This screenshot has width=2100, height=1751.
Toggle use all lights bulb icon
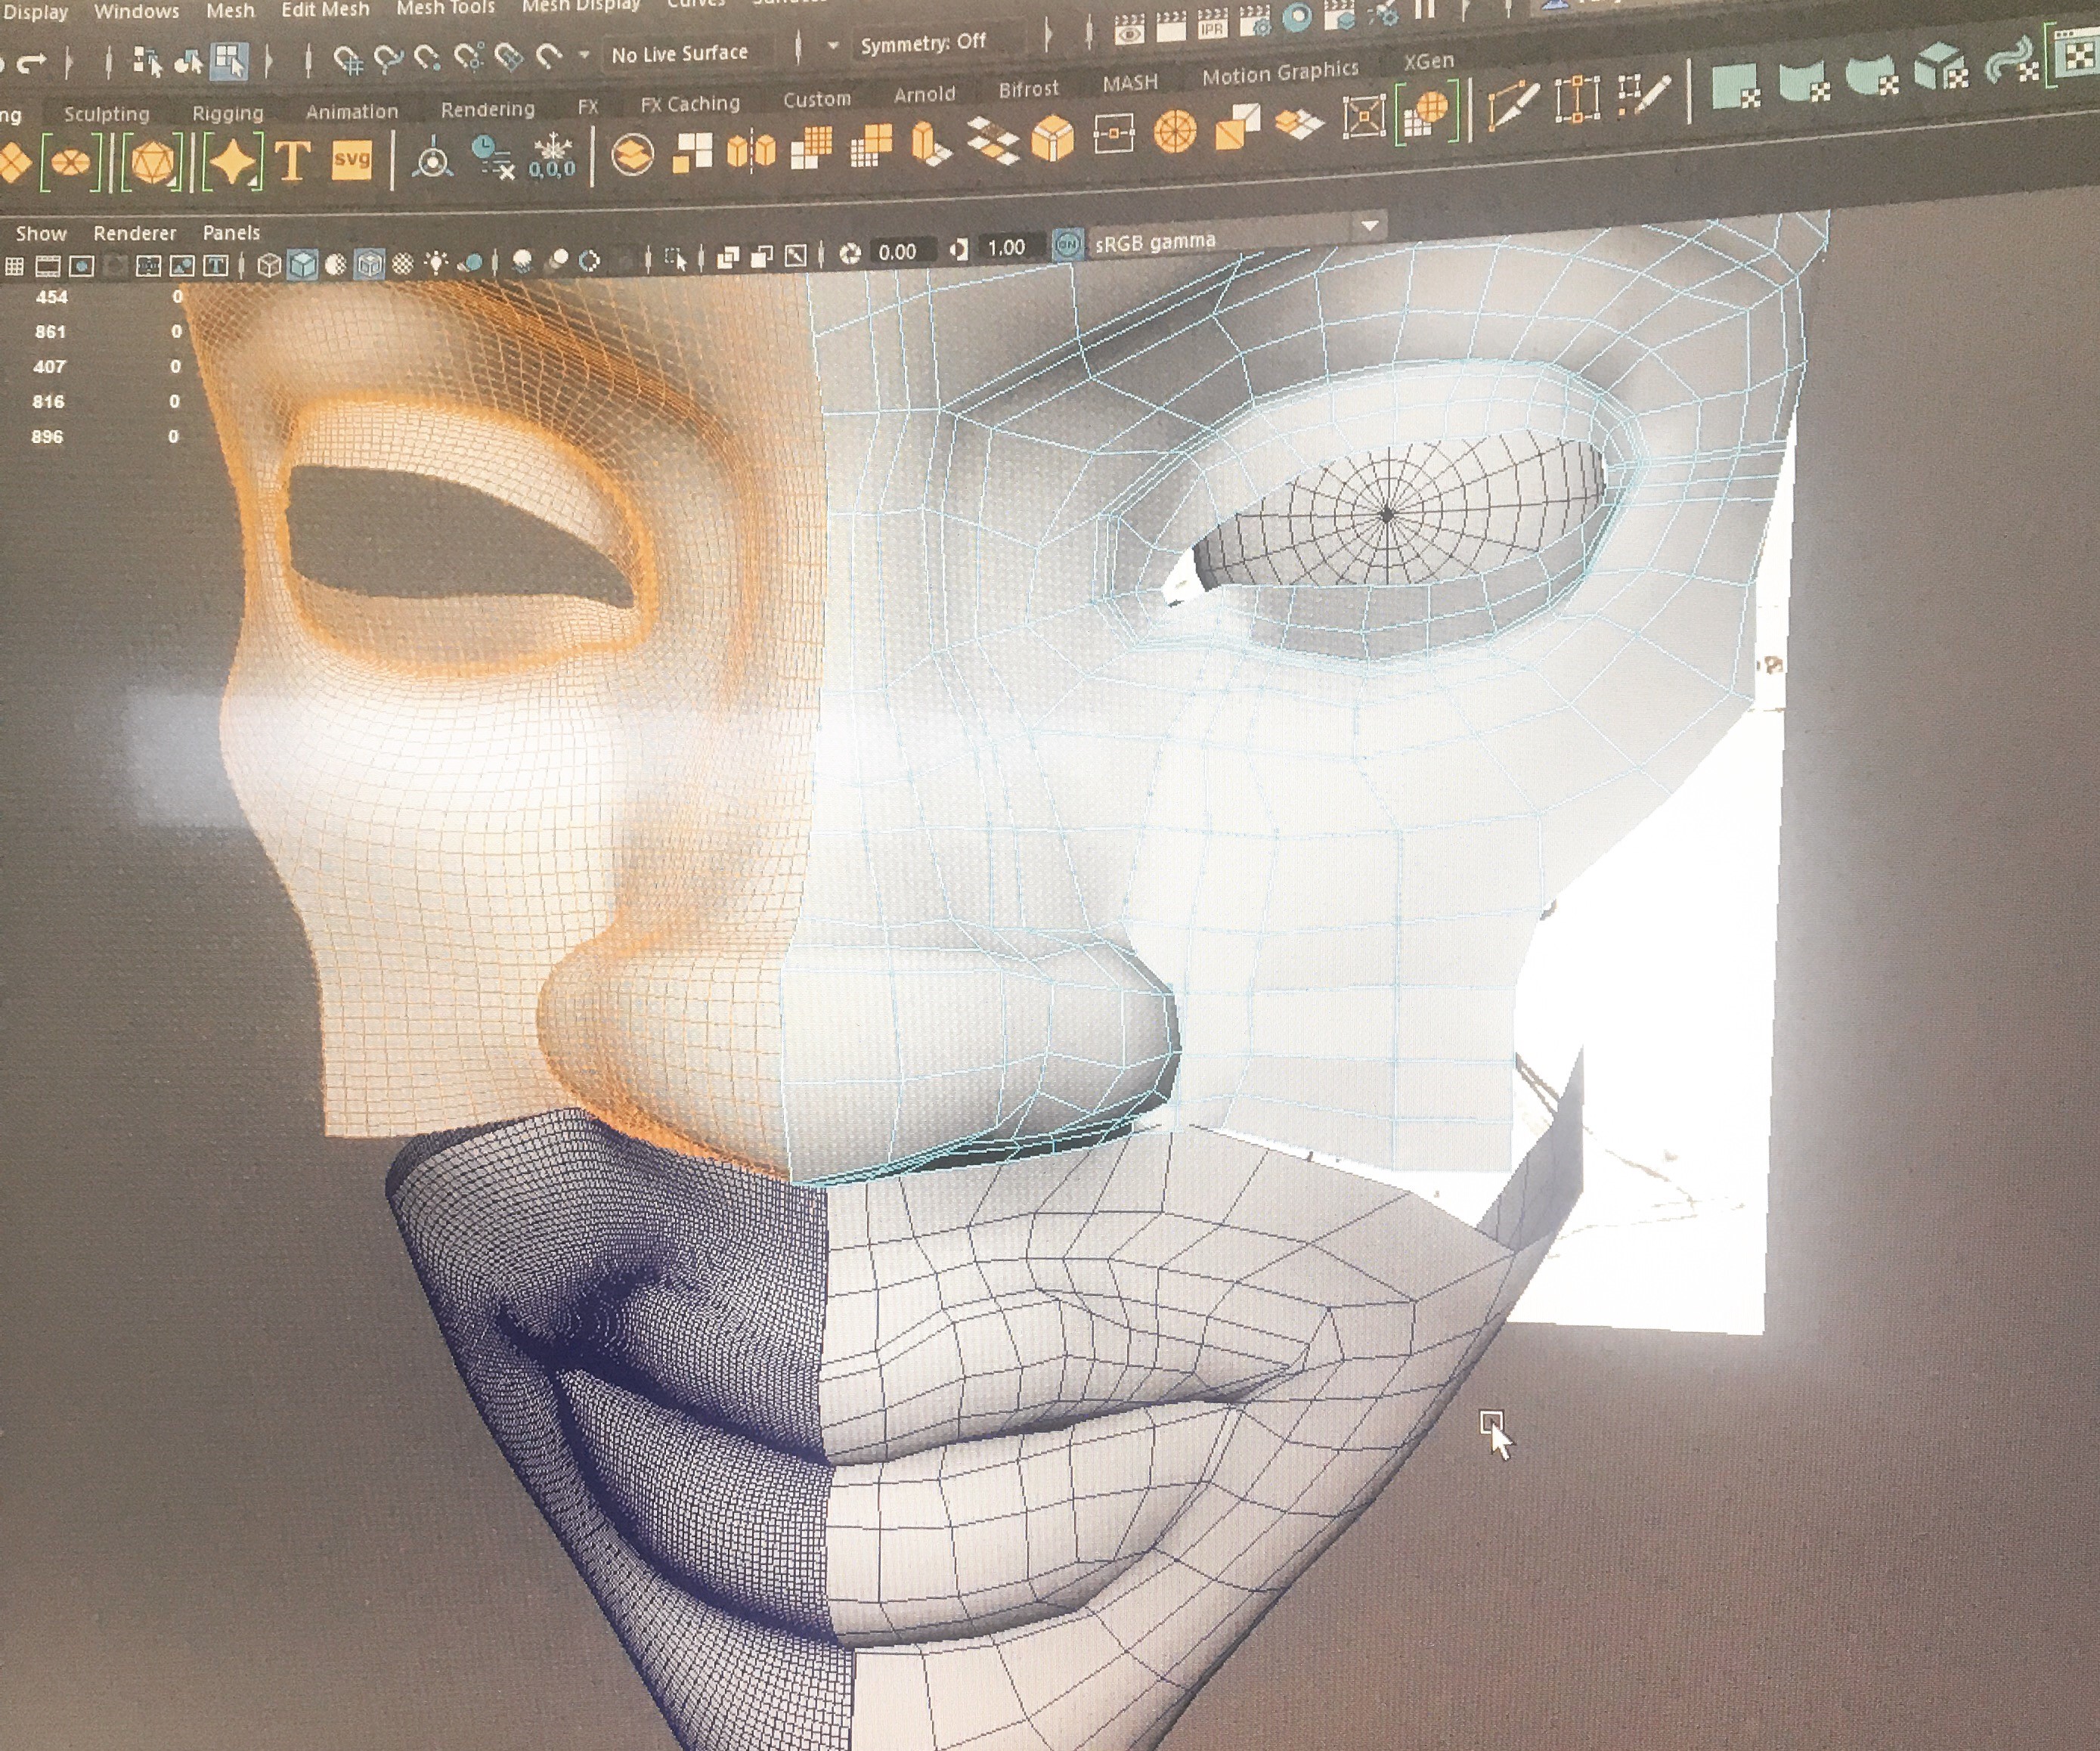(x=436, y=263)
